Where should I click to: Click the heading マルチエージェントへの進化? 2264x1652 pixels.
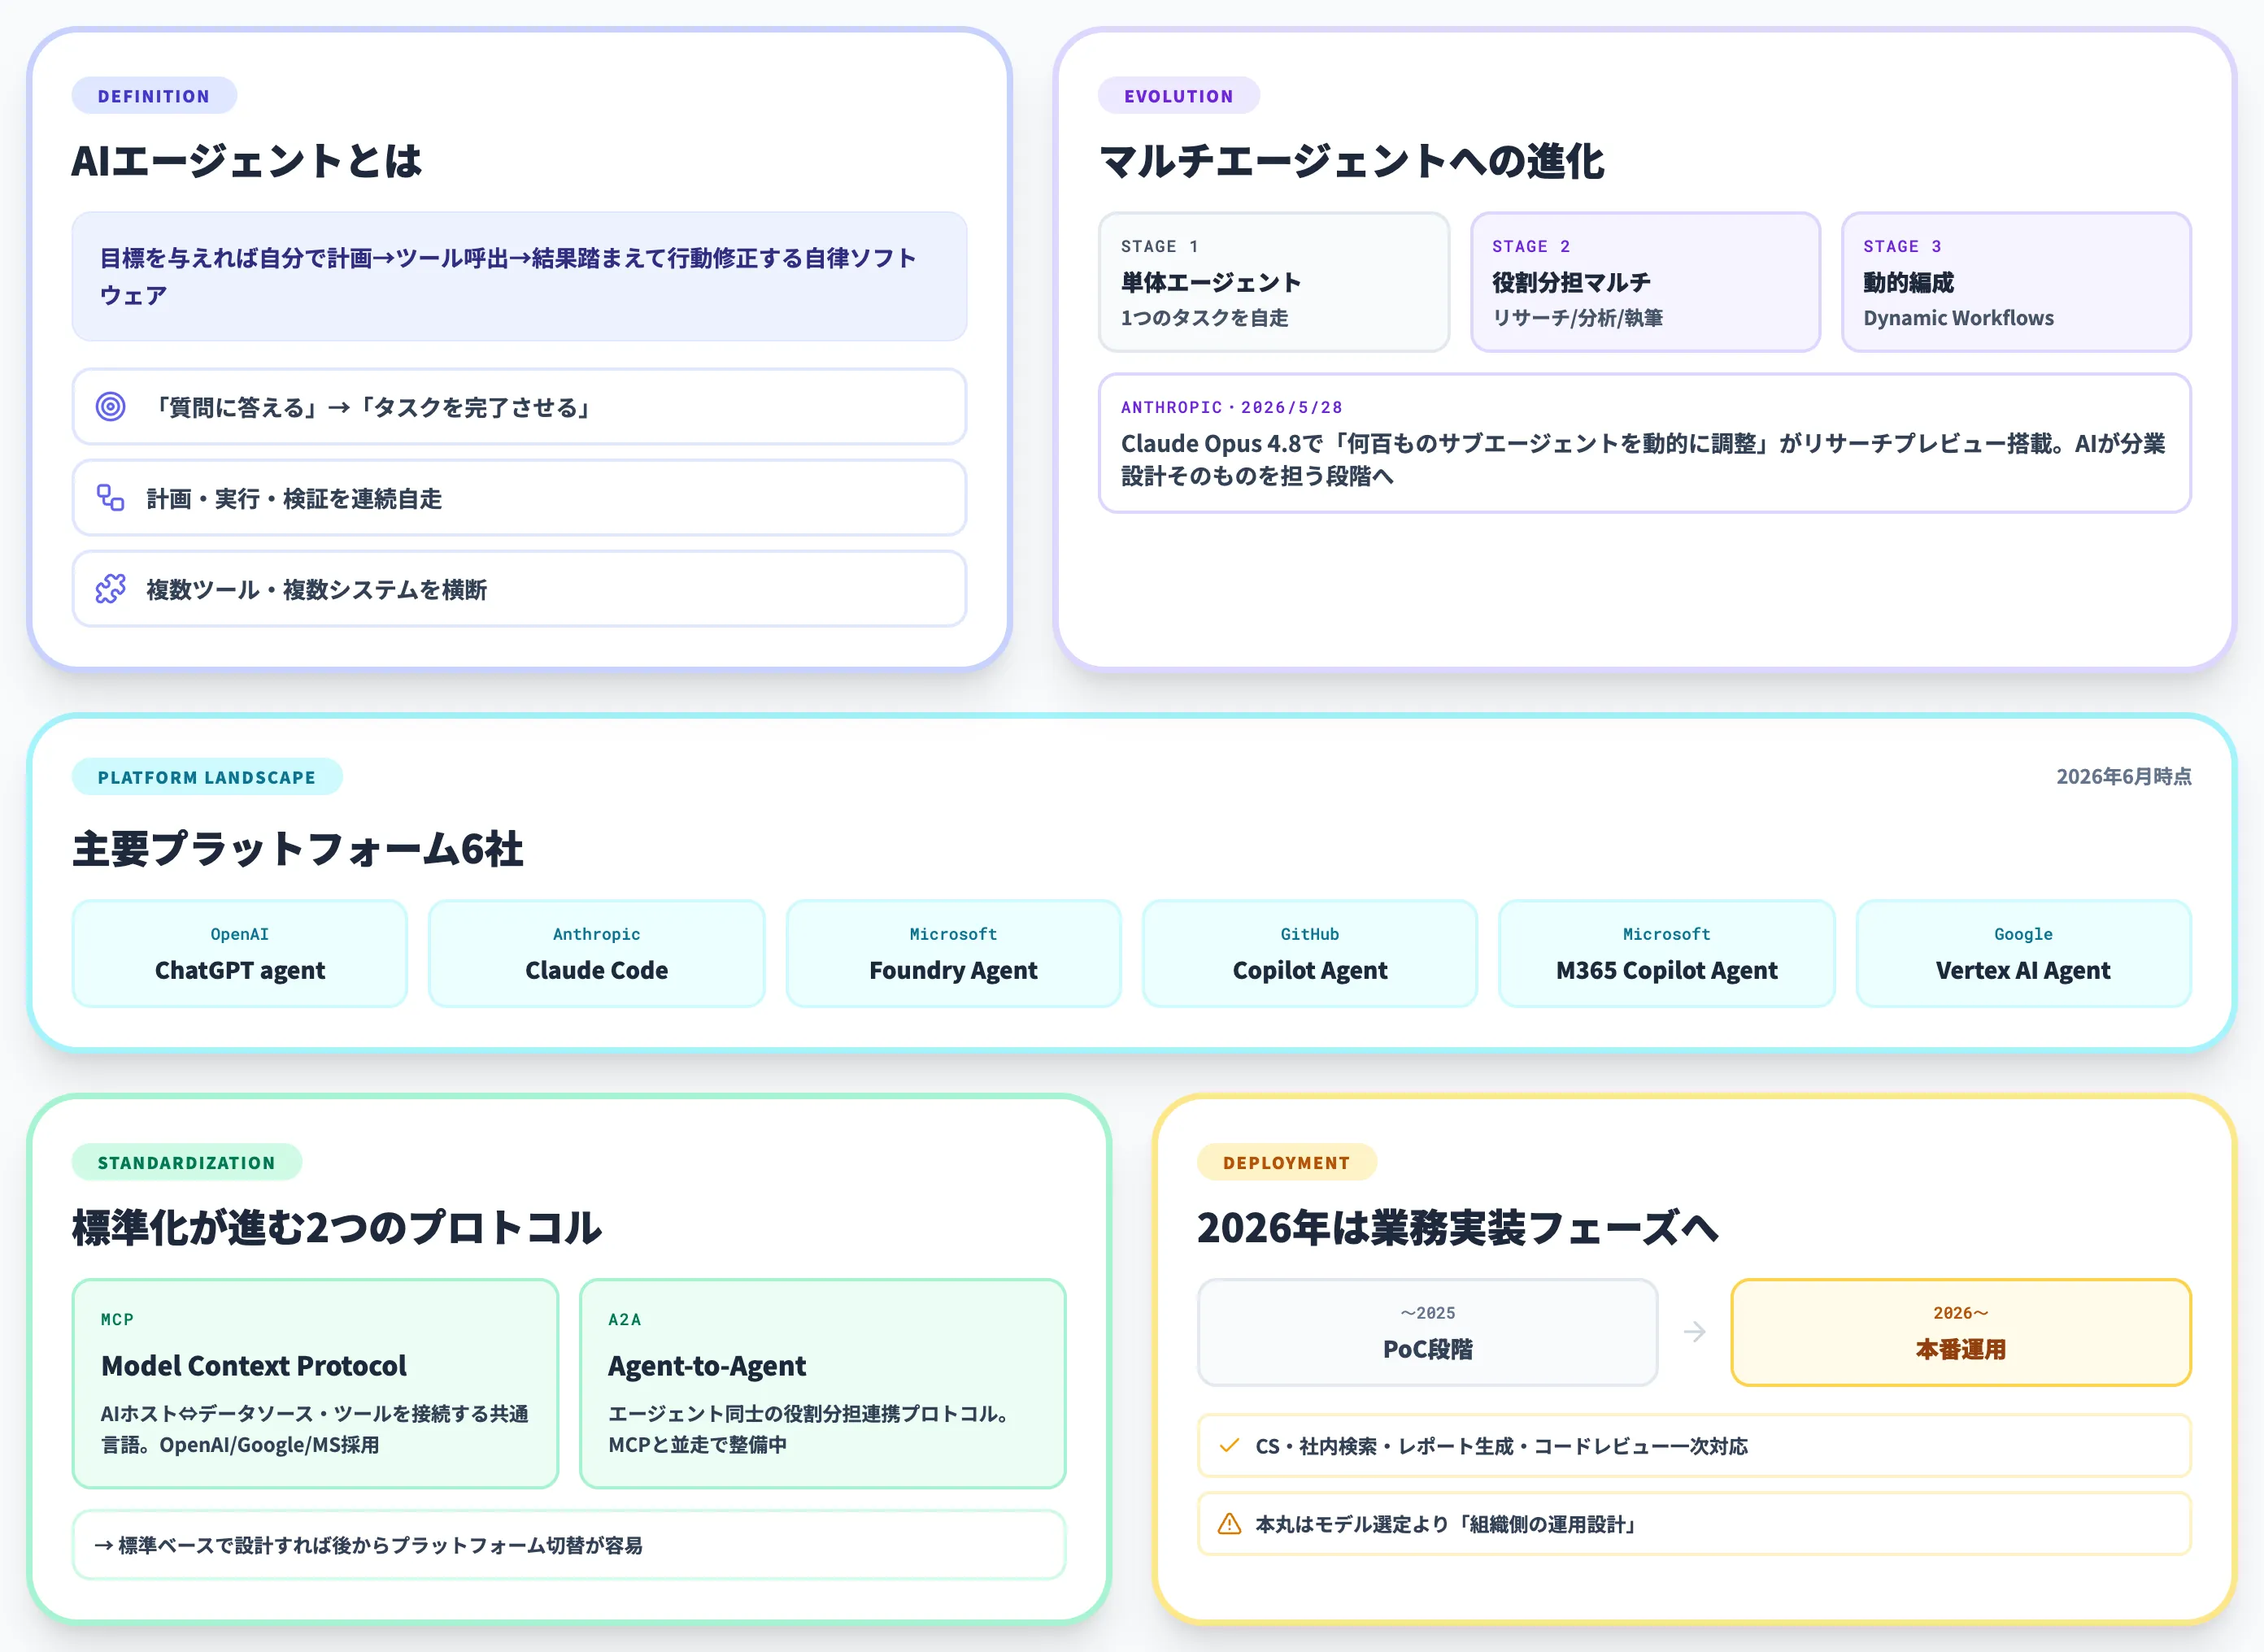(x=1352, y=161)
